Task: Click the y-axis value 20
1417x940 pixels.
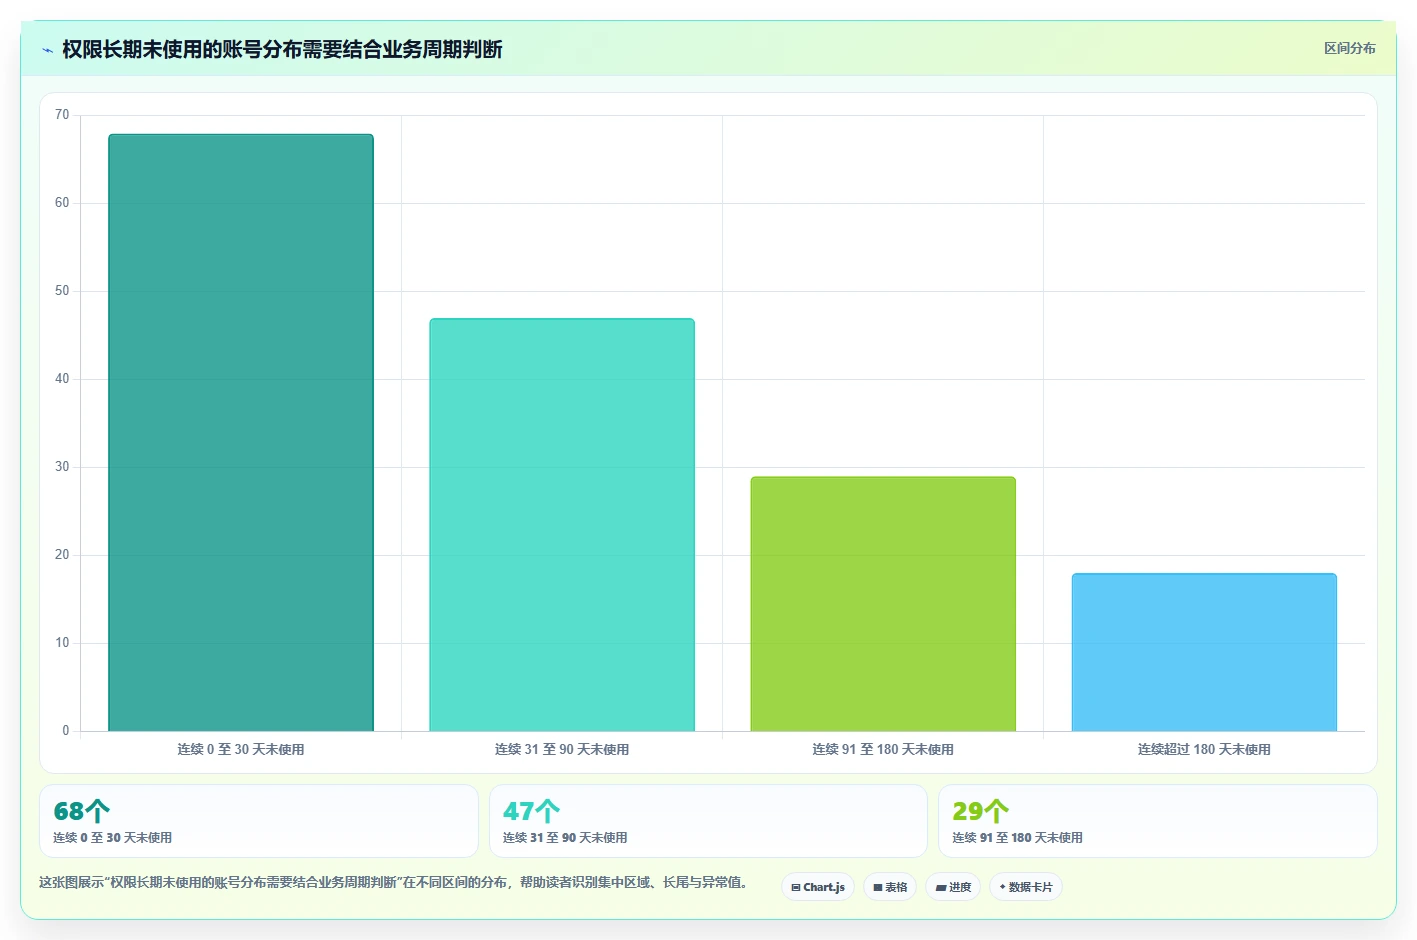Action: pyautogui.click(x=62, y=555)
